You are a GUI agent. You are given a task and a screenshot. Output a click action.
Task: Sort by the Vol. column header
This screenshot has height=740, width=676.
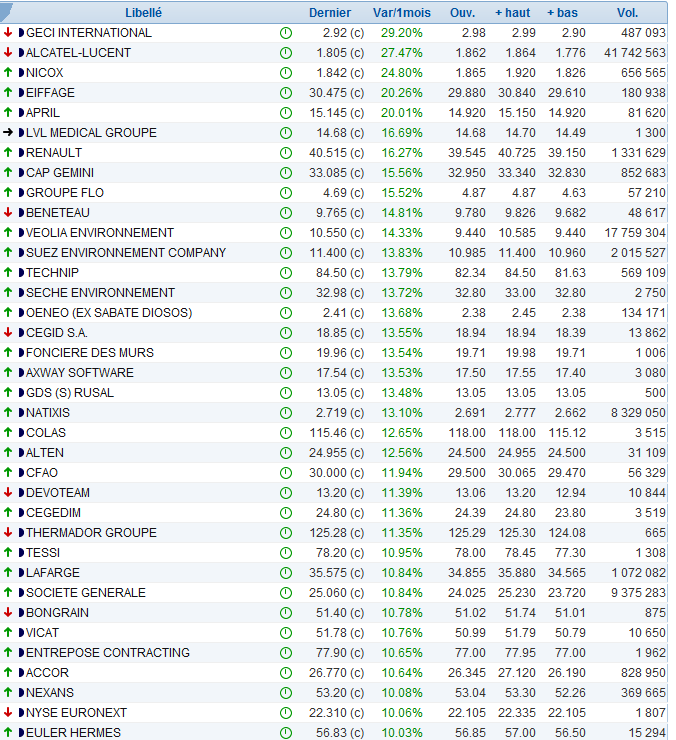pos(627,13)
